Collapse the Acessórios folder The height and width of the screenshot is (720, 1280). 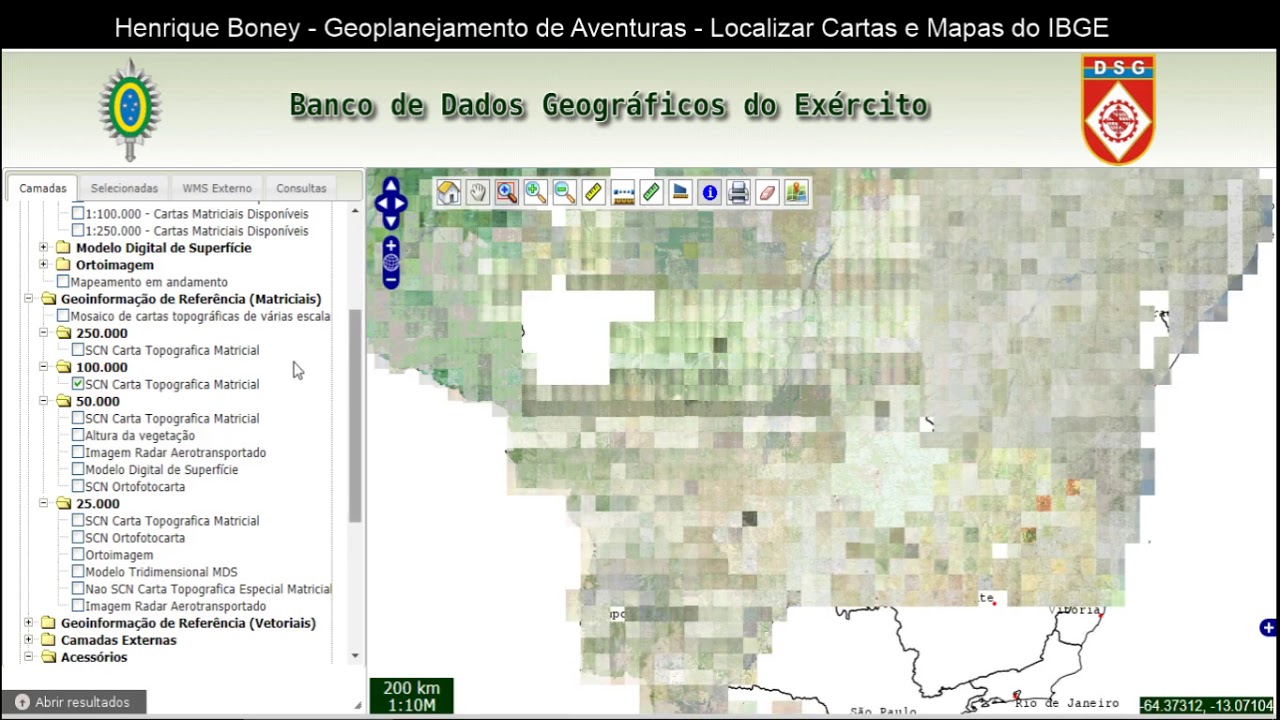pos(28,656)
